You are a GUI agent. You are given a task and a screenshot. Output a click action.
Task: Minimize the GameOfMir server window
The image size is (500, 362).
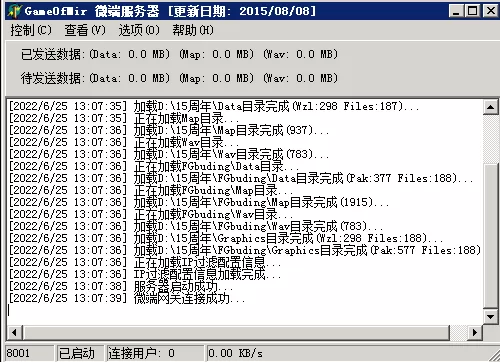point(456,11)
